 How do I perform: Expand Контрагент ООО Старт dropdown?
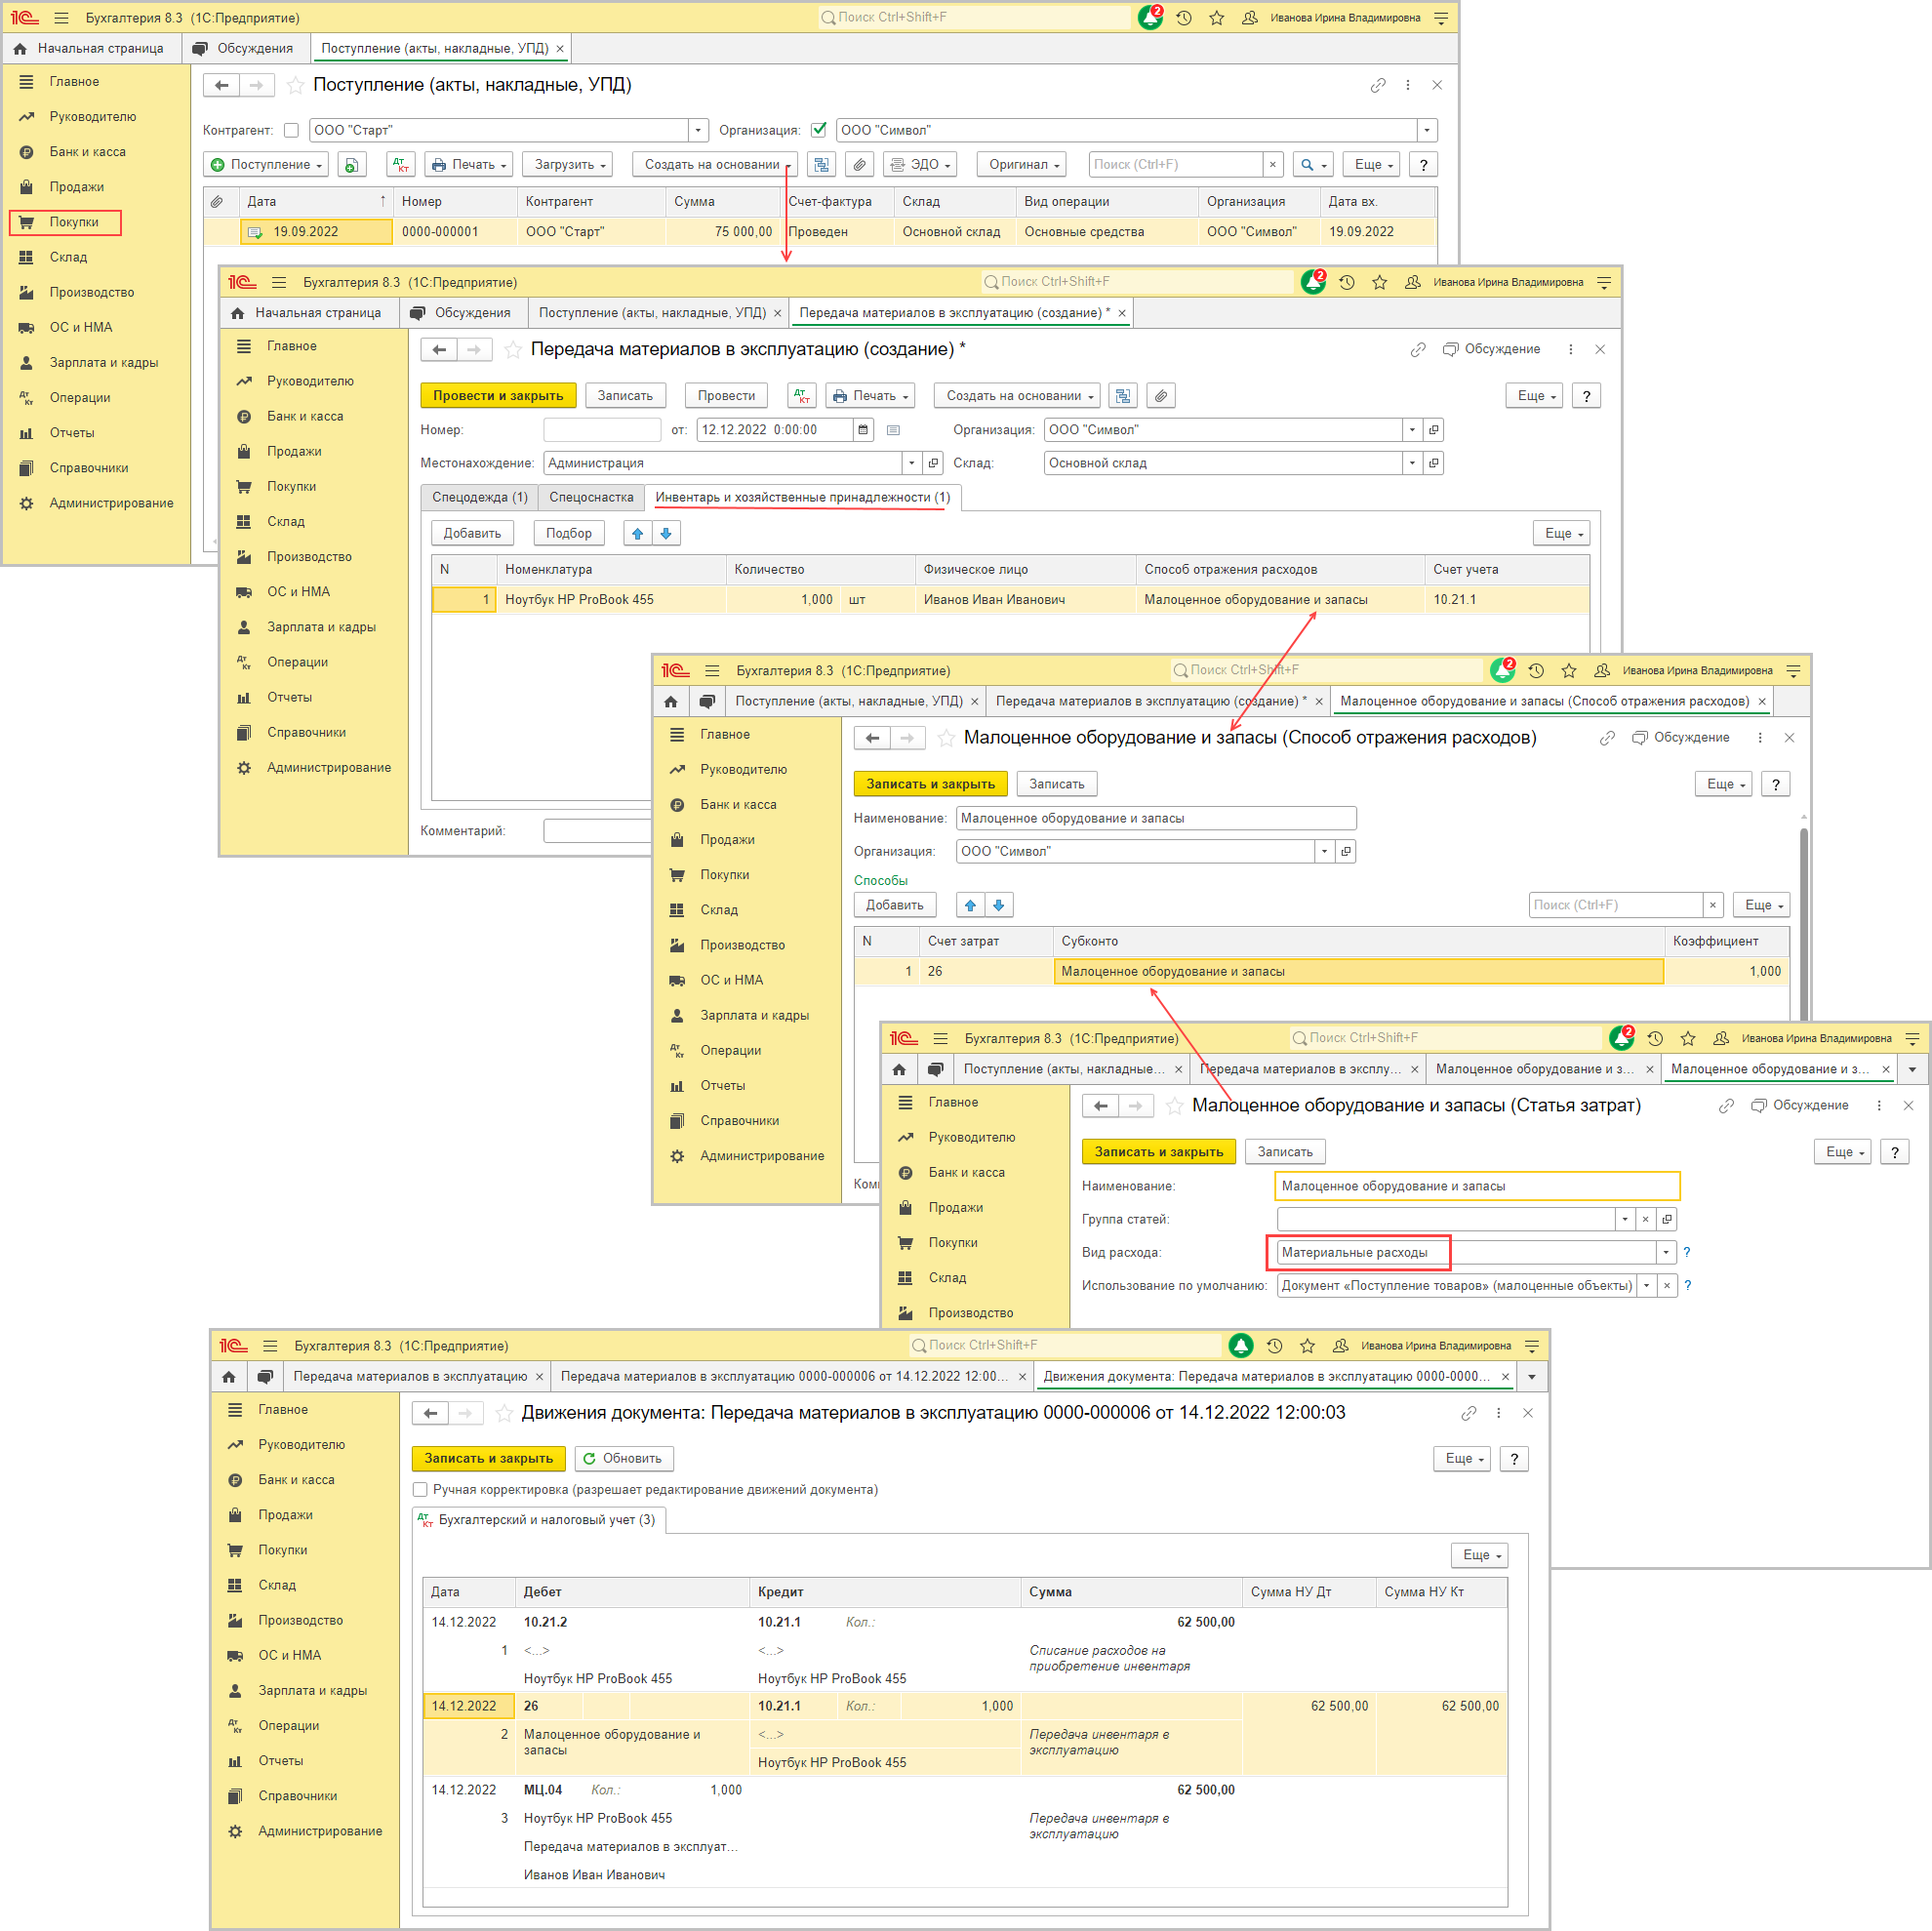coord(698,130)
